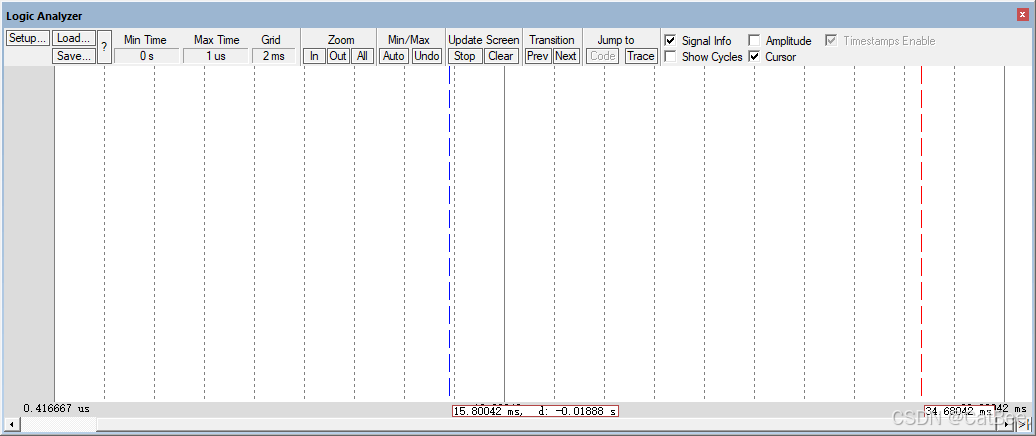Viewport: 1036px width, 436px height.
Task: Jump to Next transition
Action: pyautogui.click(x=566, y=56)
